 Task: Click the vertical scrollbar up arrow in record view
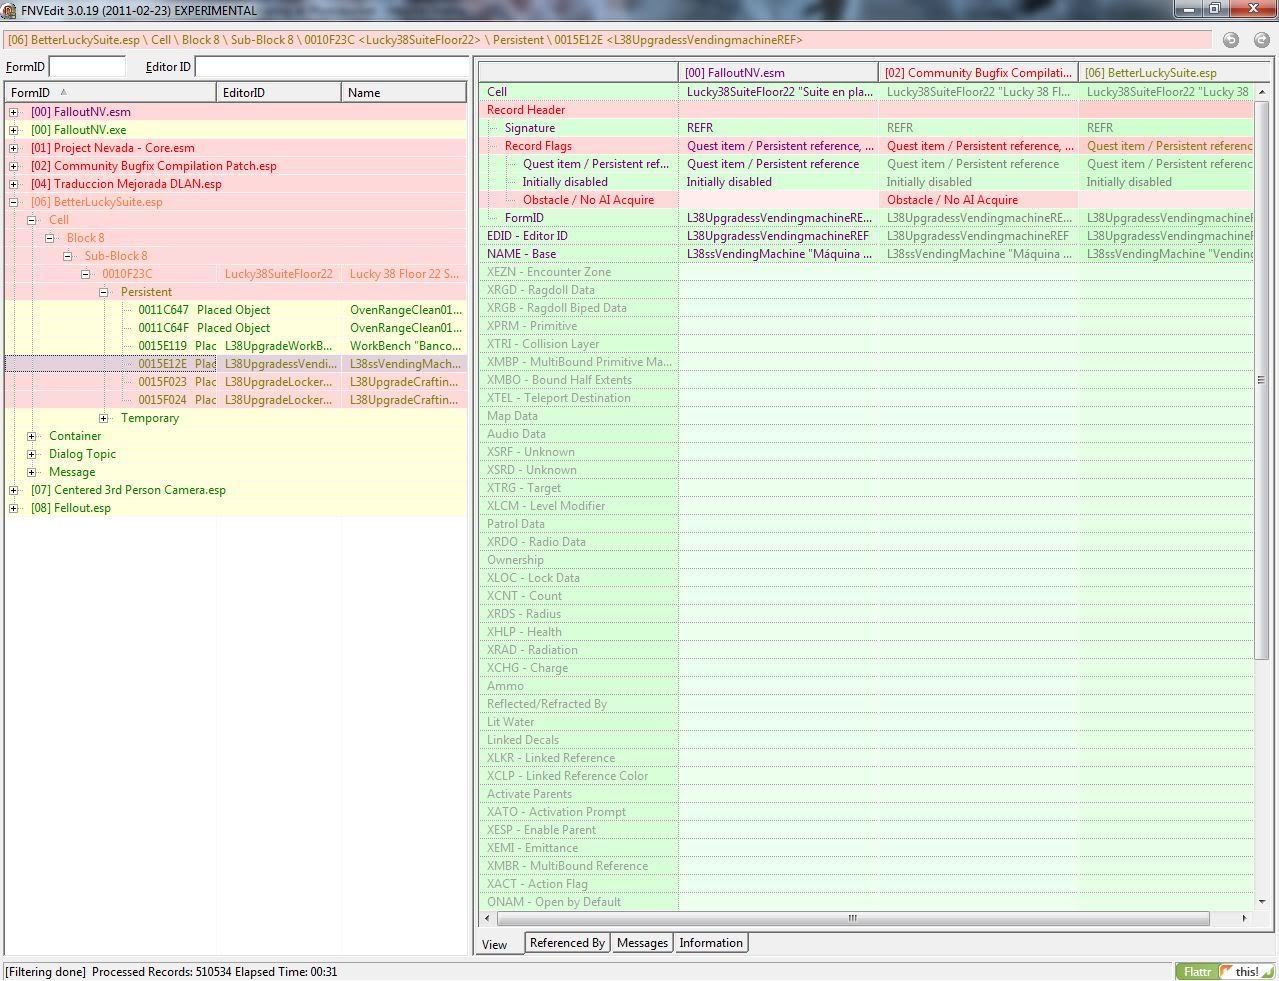pos(1262,92)
